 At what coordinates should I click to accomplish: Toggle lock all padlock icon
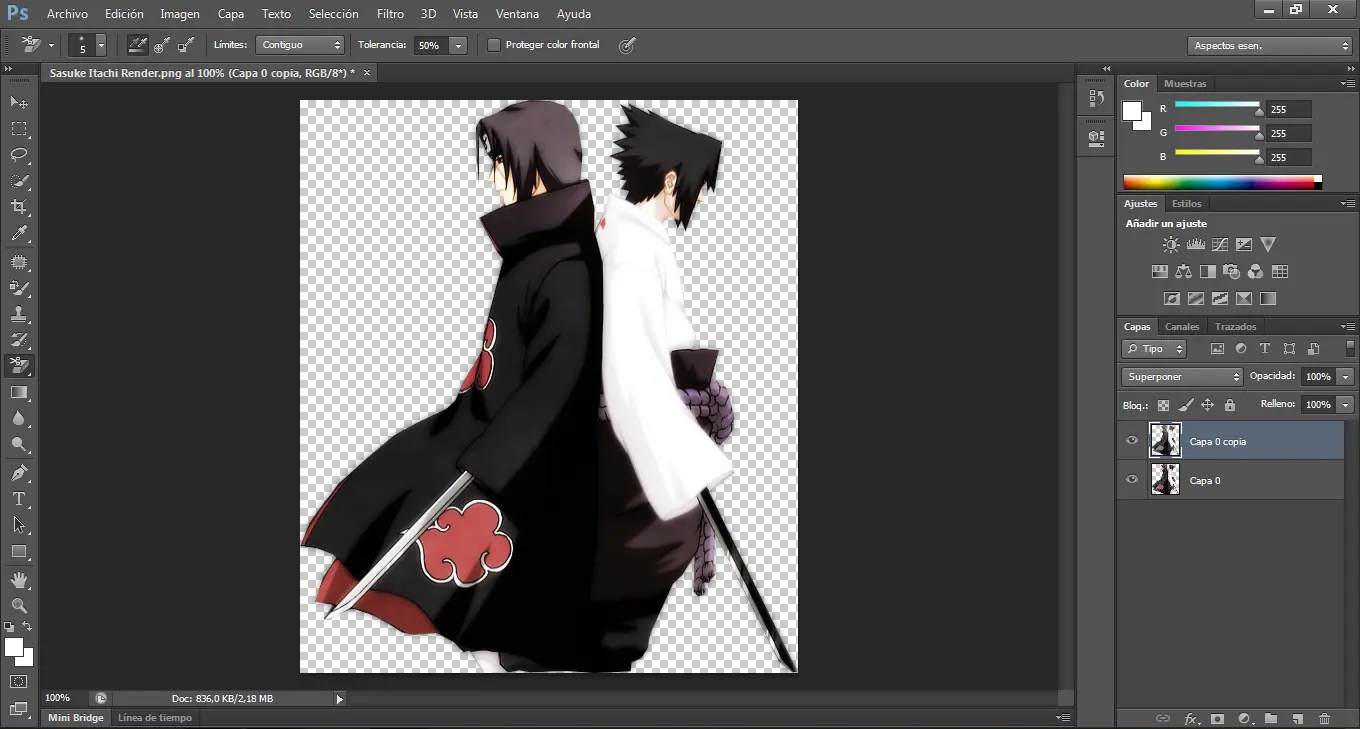(1230, 405)
